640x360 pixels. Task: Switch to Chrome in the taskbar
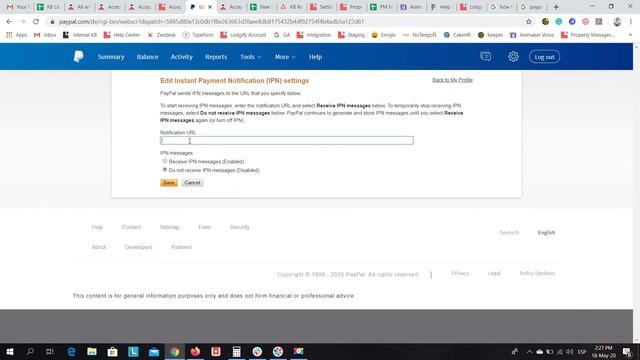175,351
